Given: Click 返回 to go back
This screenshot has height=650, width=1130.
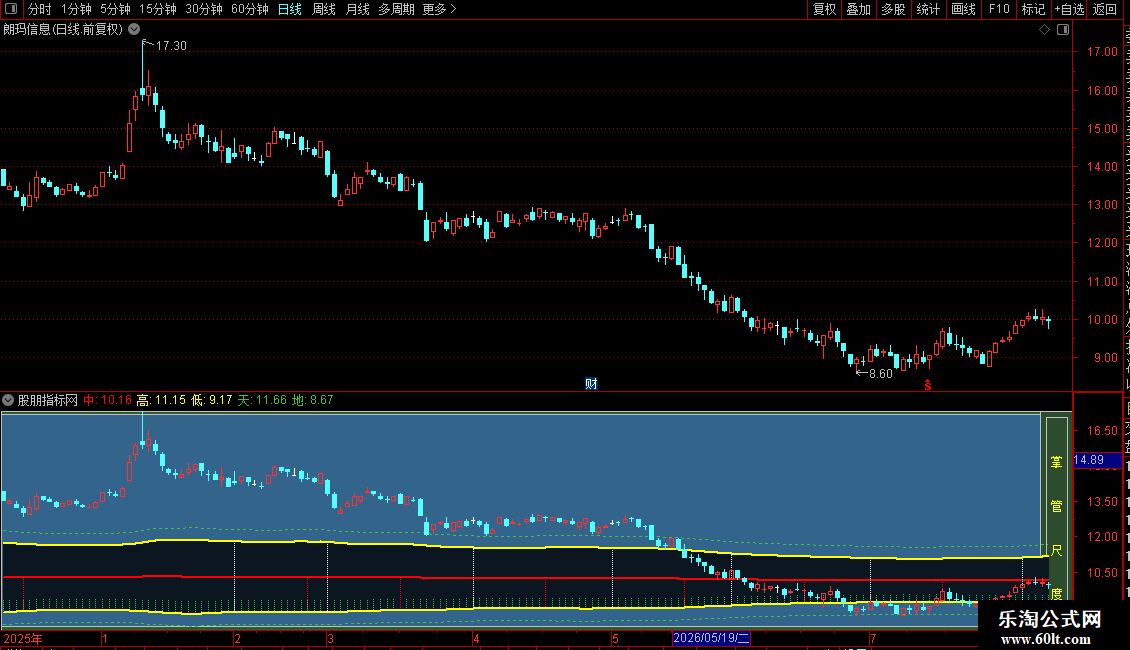Looking at the screenshot, I should pyautogui.click(x=1105, y=9).
